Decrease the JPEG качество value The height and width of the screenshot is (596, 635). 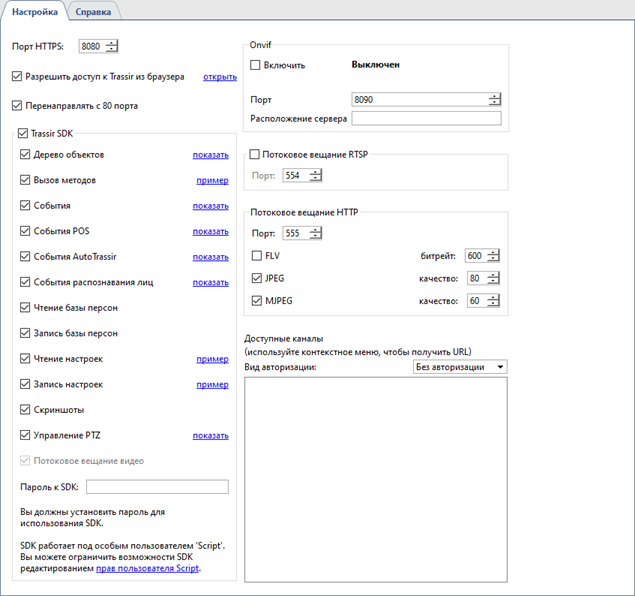[494, 282]
